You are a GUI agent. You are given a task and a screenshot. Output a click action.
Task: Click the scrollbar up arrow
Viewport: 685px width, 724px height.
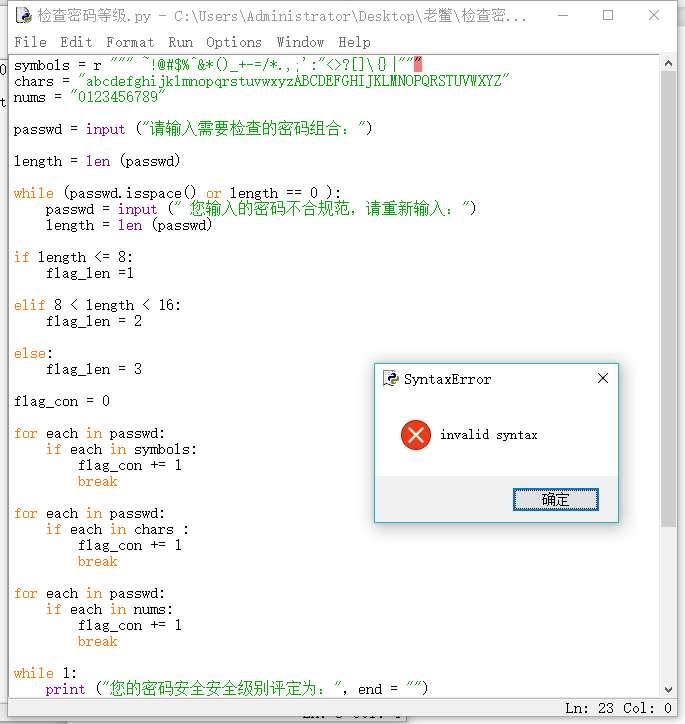(670, 63)
